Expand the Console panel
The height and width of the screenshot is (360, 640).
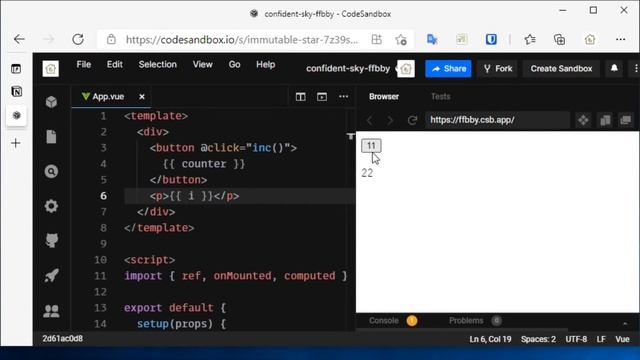(384, 321)
